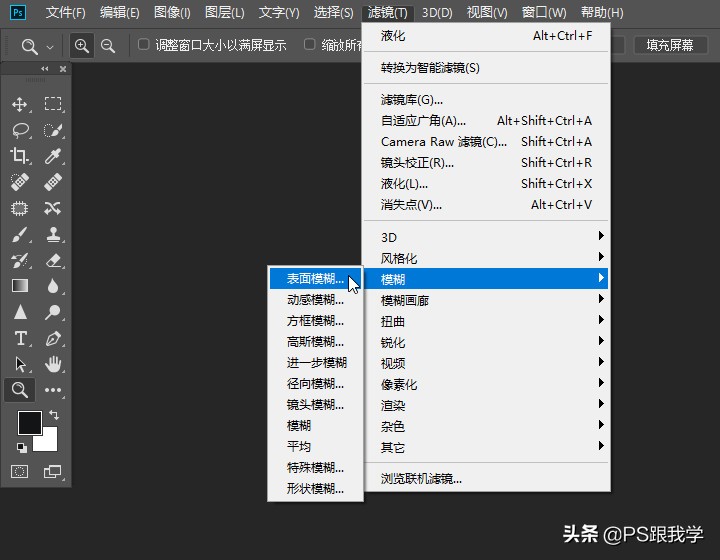
Task: Select the Eraser tool
Action: coord(53,261)
